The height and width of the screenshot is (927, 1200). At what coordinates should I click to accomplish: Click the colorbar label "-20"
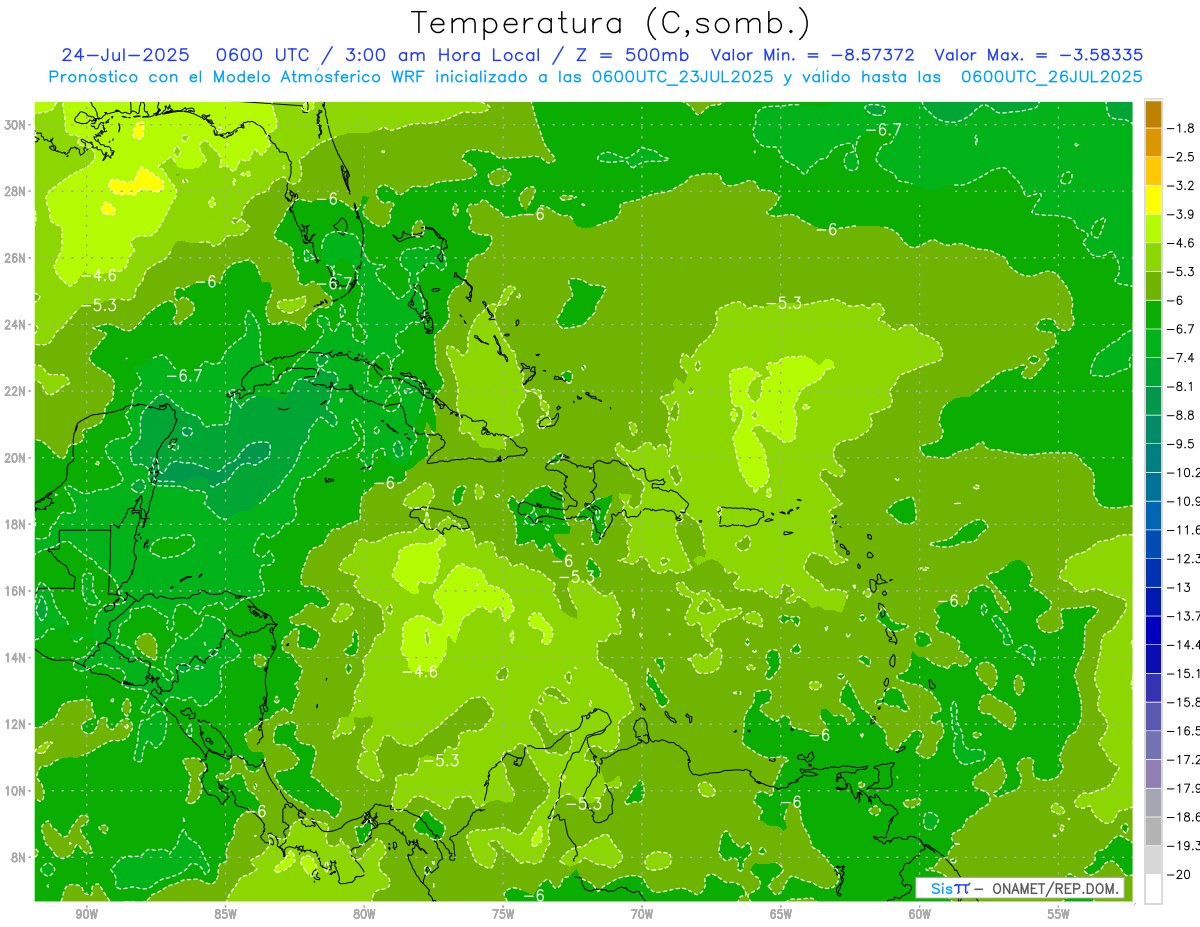(1178, 875)
